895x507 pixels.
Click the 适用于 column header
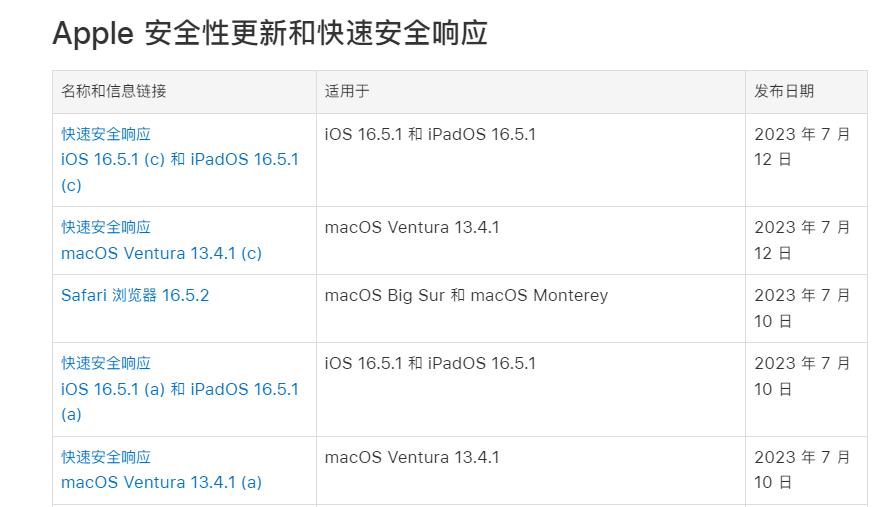(347, 91)
